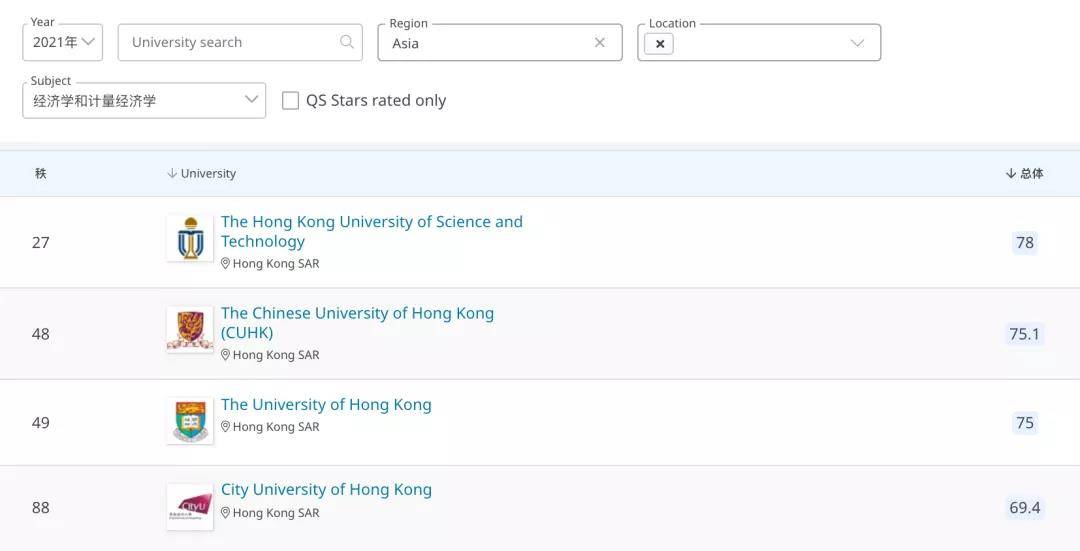1080x551 pixels.
Task: Expand the Location dropdown chevron
Action: 857,43
